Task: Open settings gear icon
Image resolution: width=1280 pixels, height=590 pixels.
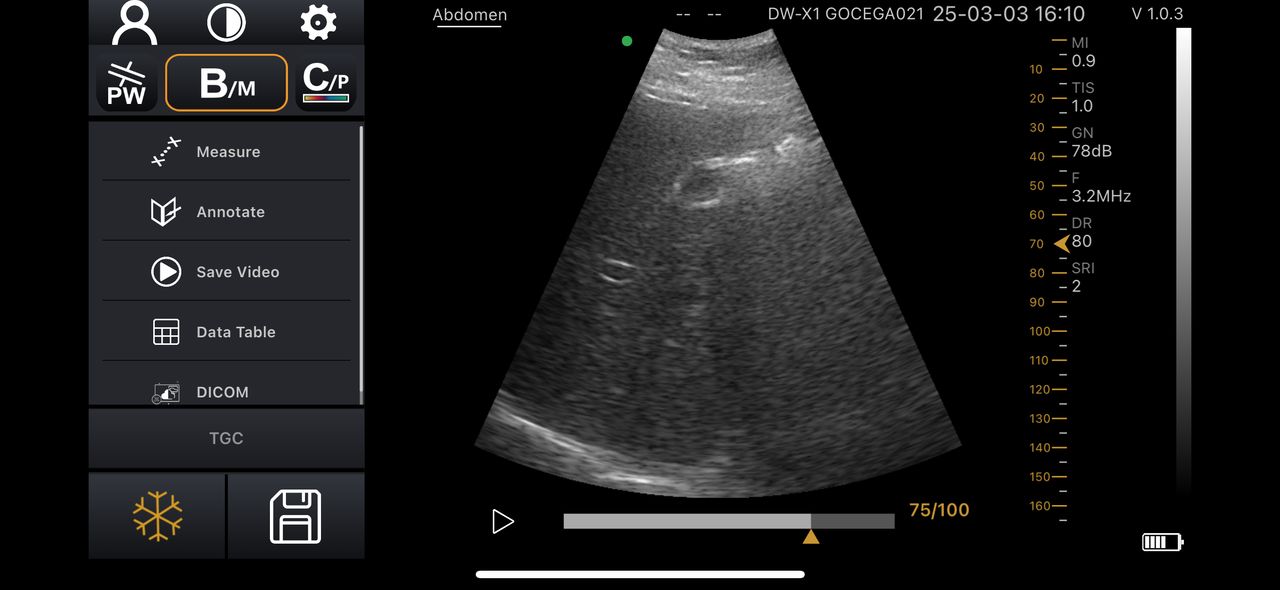Action: (318, 22)
